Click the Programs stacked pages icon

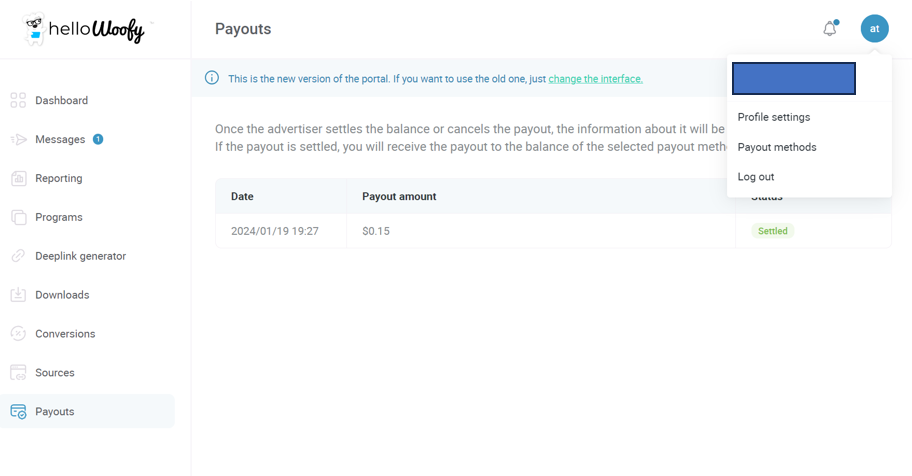[x=18, y=217]
